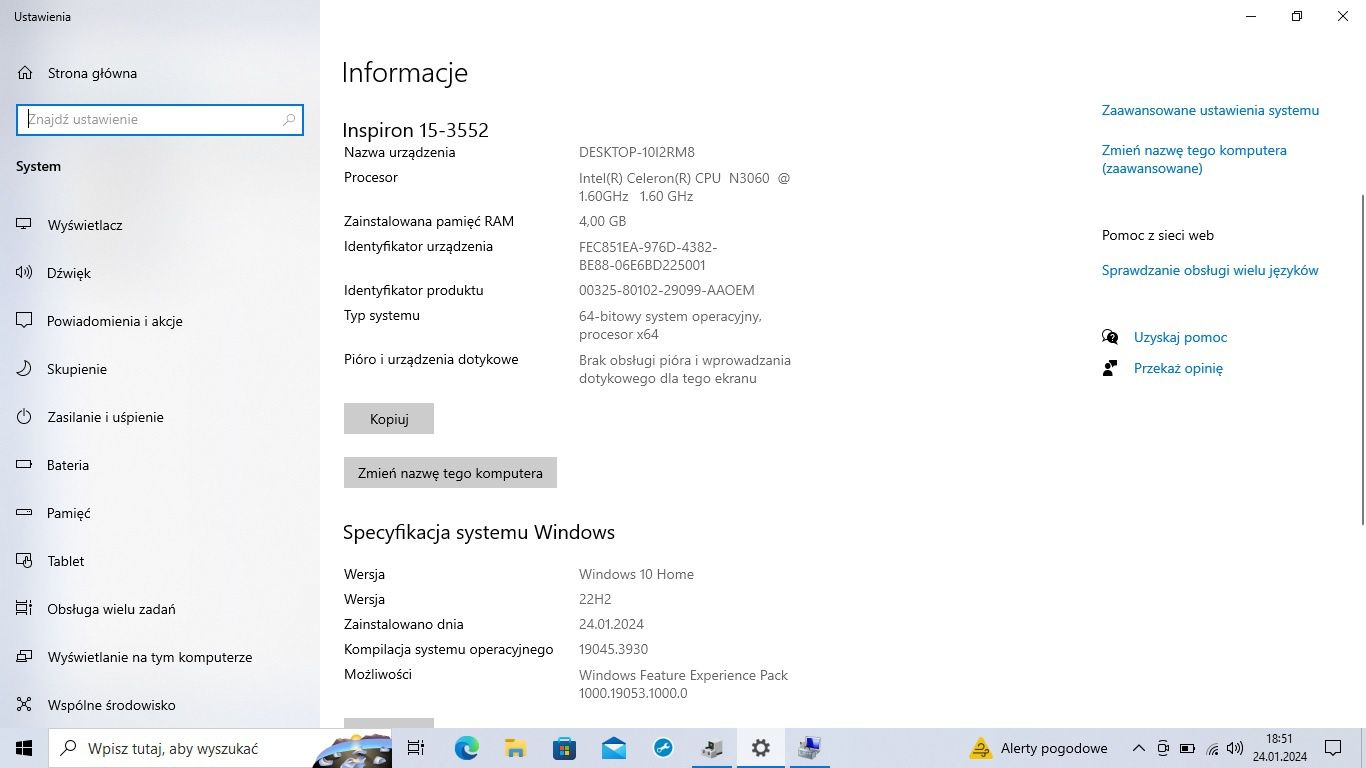Click product ID 00325-80102-29099-AAOEM

tap(666, 290)
